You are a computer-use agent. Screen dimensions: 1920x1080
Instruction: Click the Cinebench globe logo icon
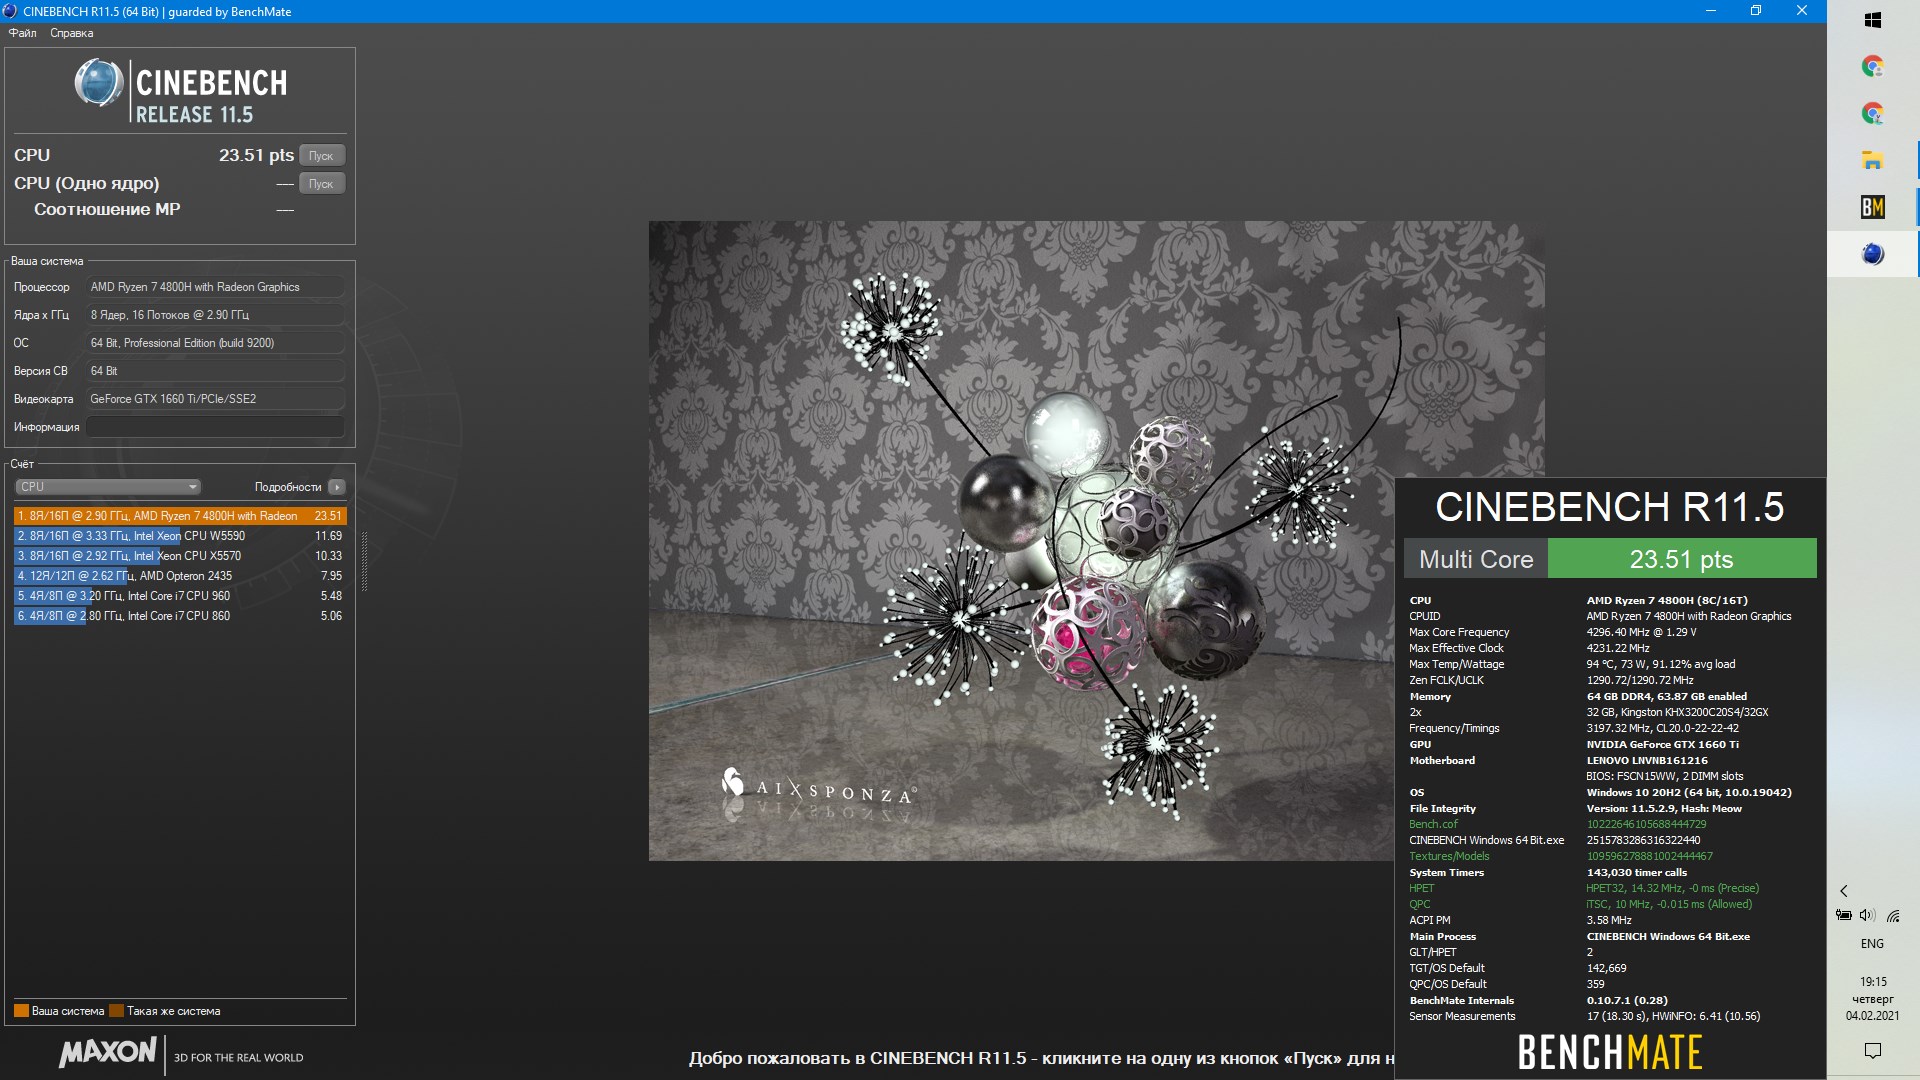[x=99, y=83]
